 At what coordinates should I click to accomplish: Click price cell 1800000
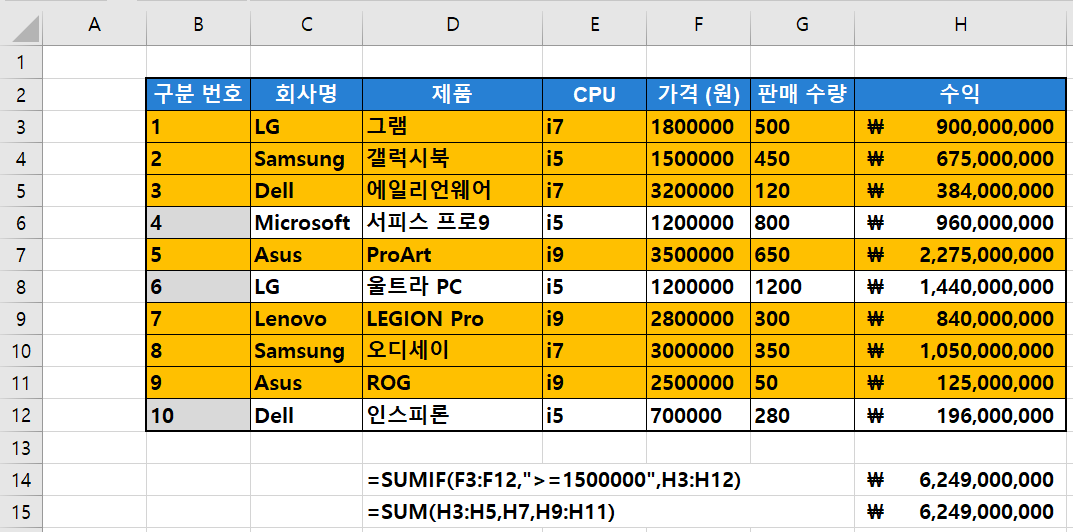(x=698, y=127)
